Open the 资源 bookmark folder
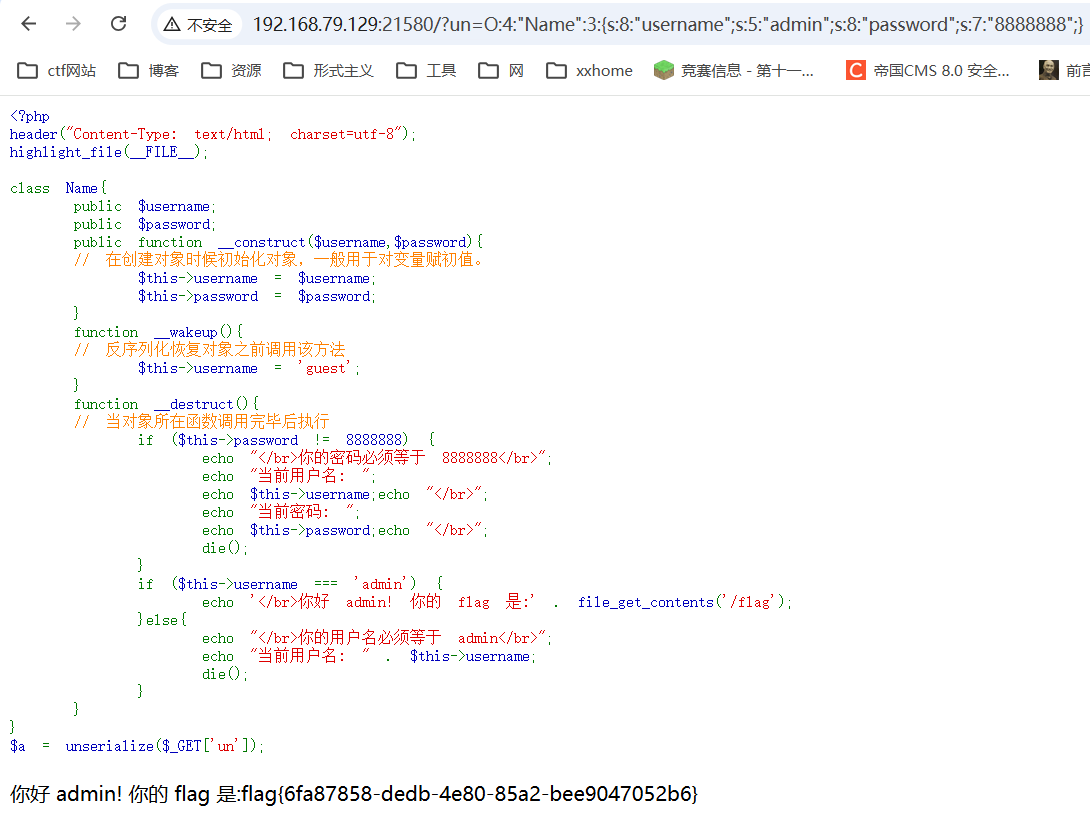1090x815 pixels. [231, 70]
